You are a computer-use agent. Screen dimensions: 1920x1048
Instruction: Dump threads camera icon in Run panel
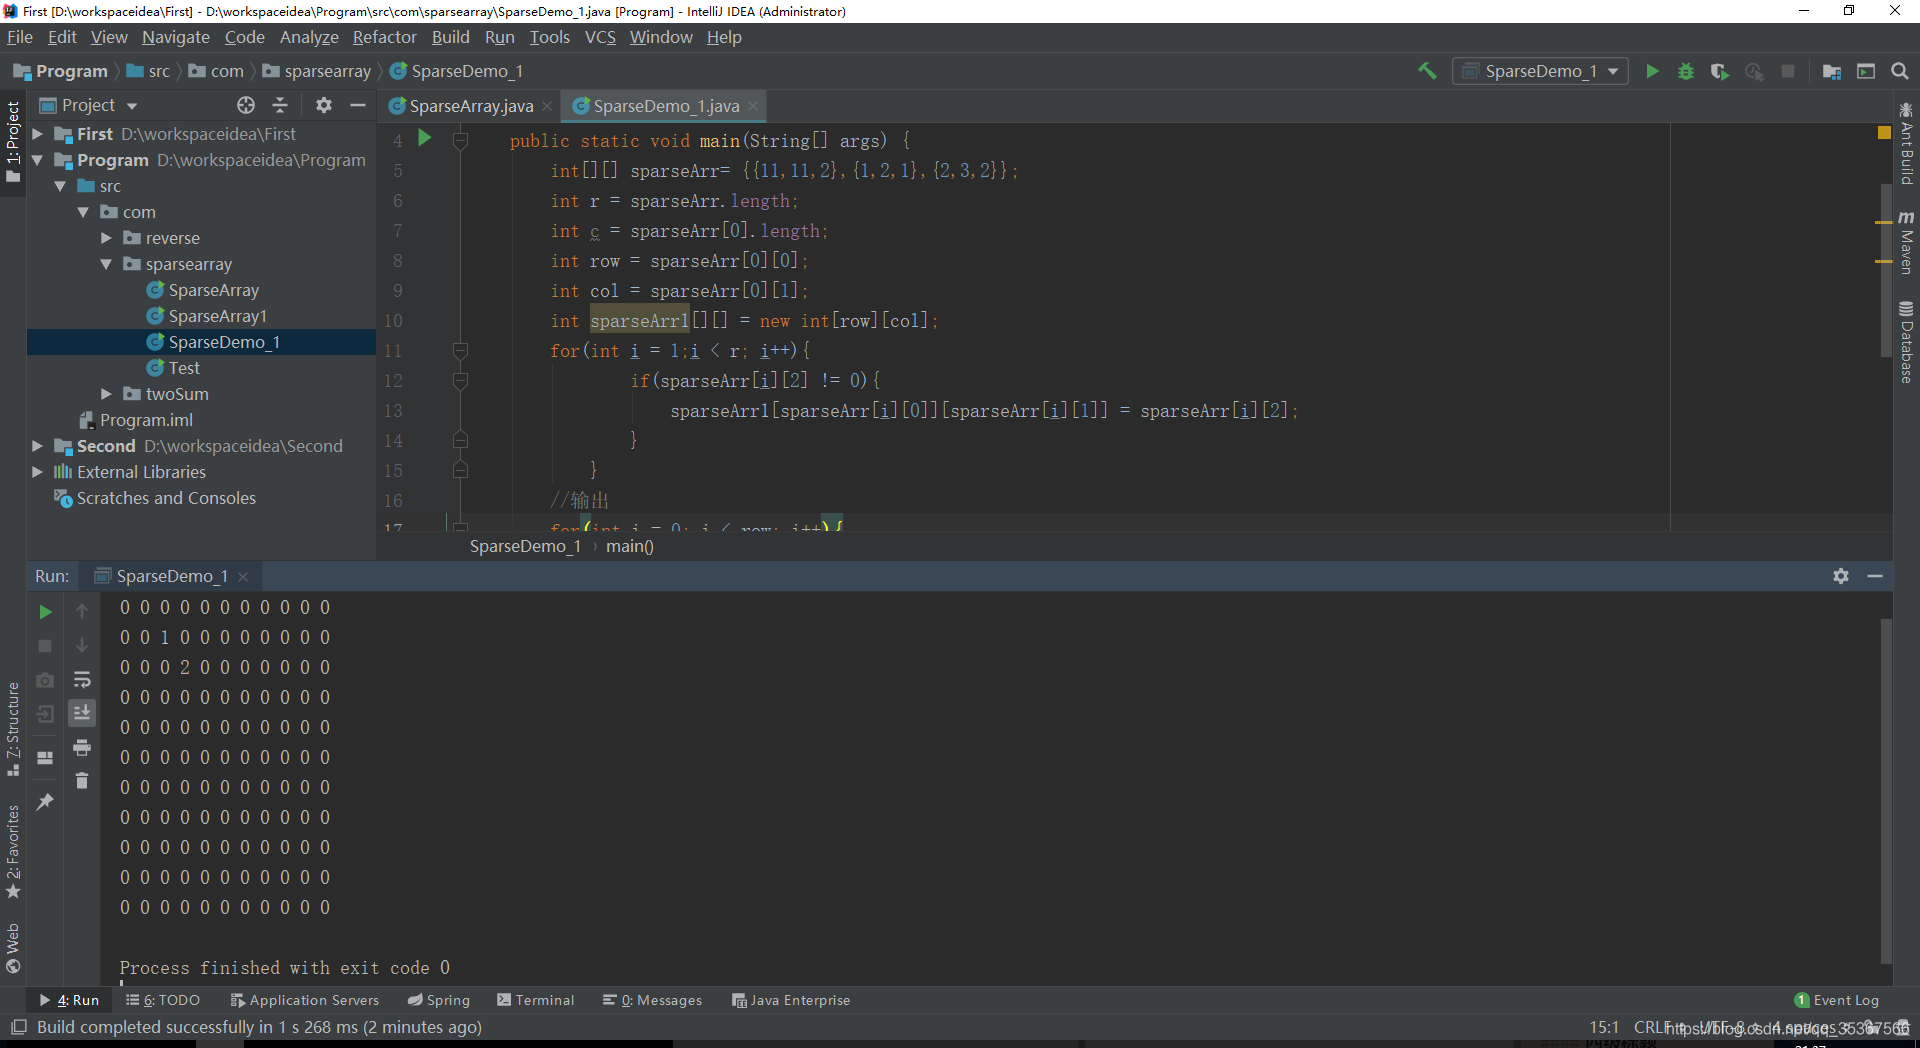pos(45,680)
